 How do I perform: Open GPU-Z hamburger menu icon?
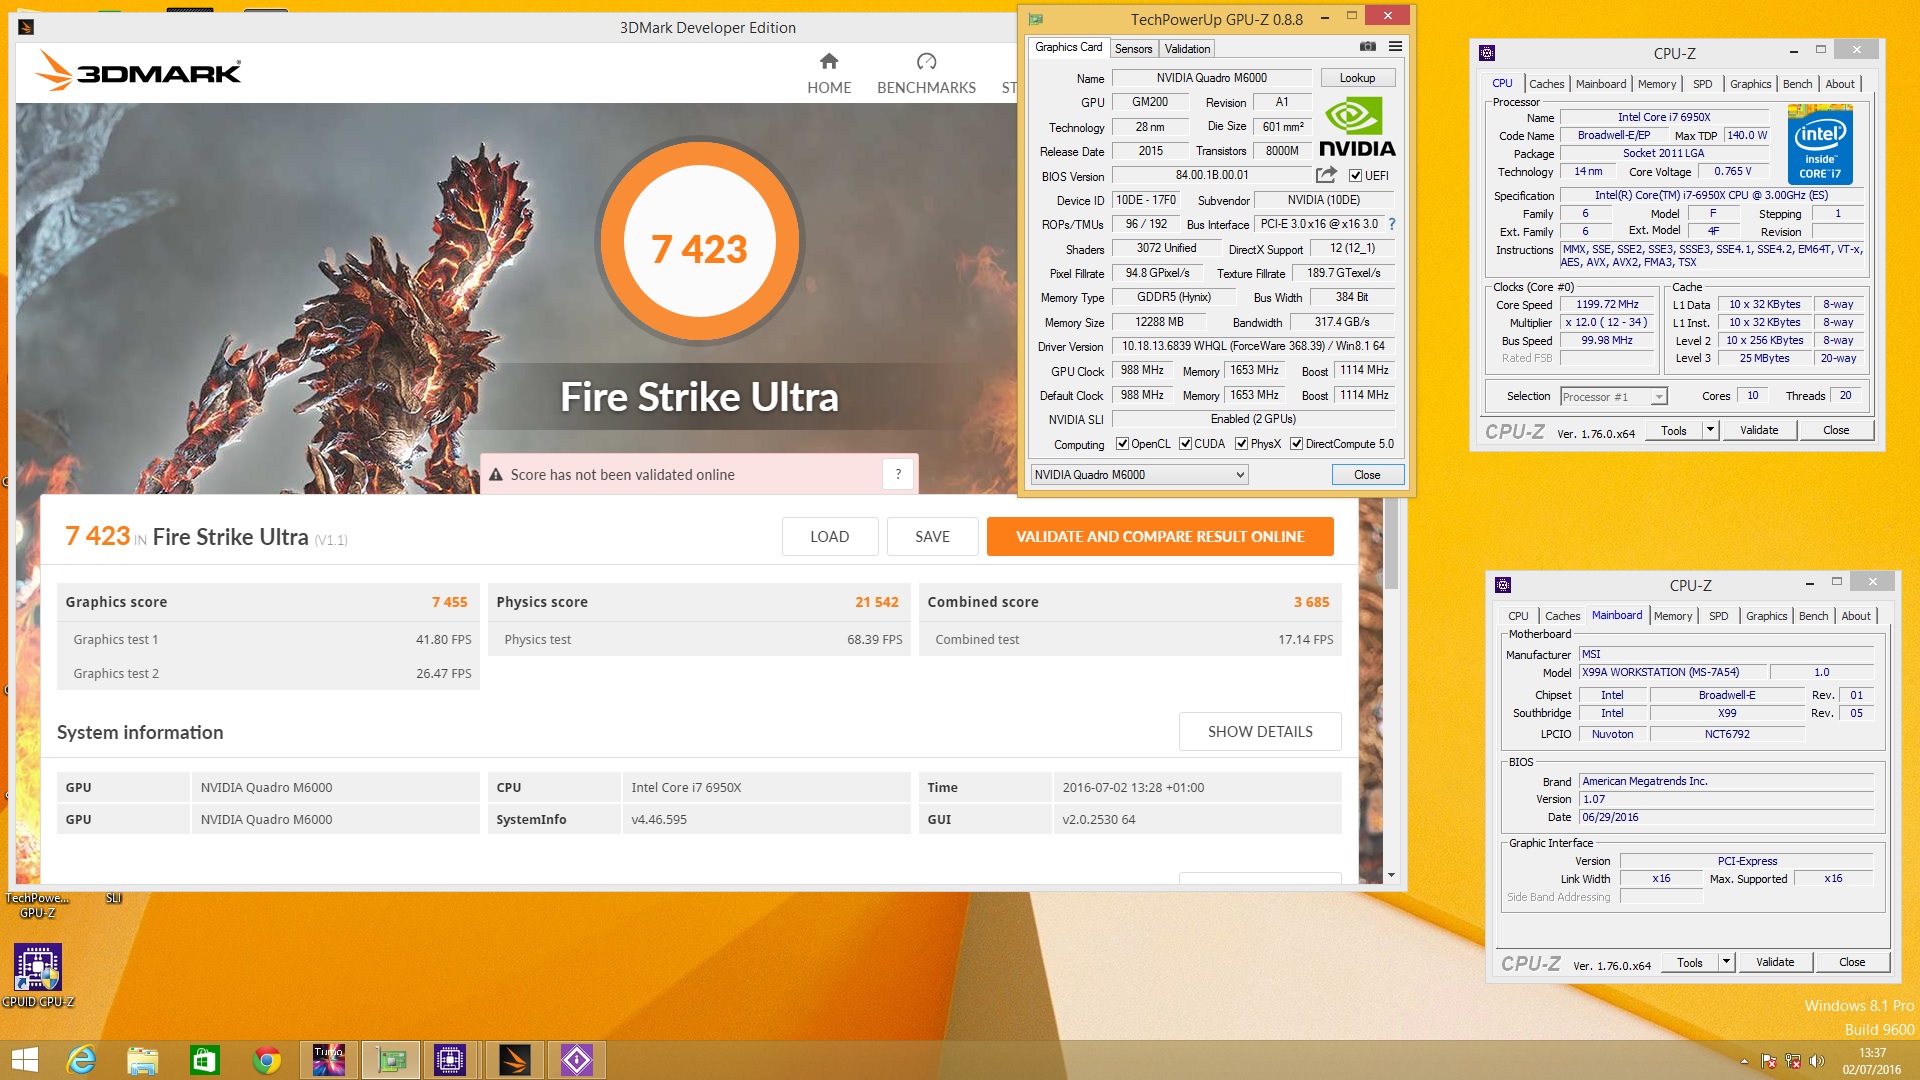[1395, 47]
